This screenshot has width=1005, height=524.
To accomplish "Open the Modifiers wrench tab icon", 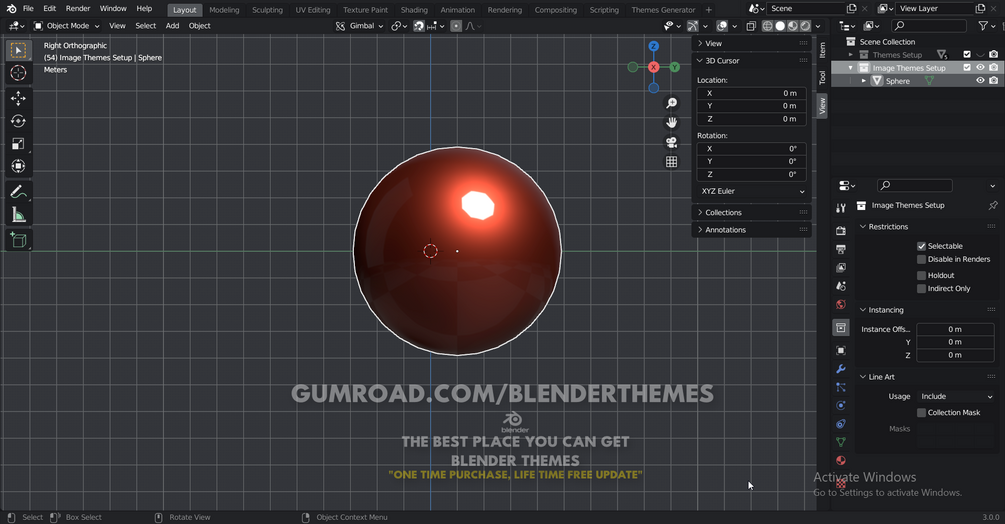I will [x=841, y=369].
